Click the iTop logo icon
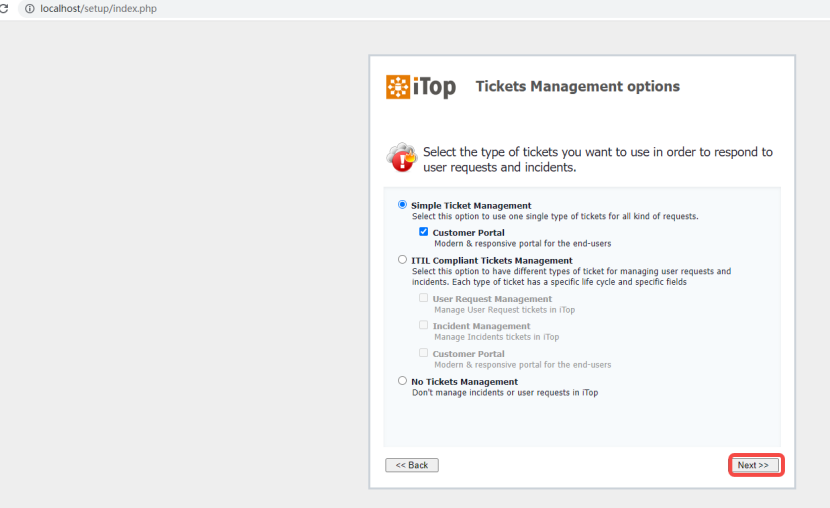This screenshot has width=830, height=508. point(398,87)
